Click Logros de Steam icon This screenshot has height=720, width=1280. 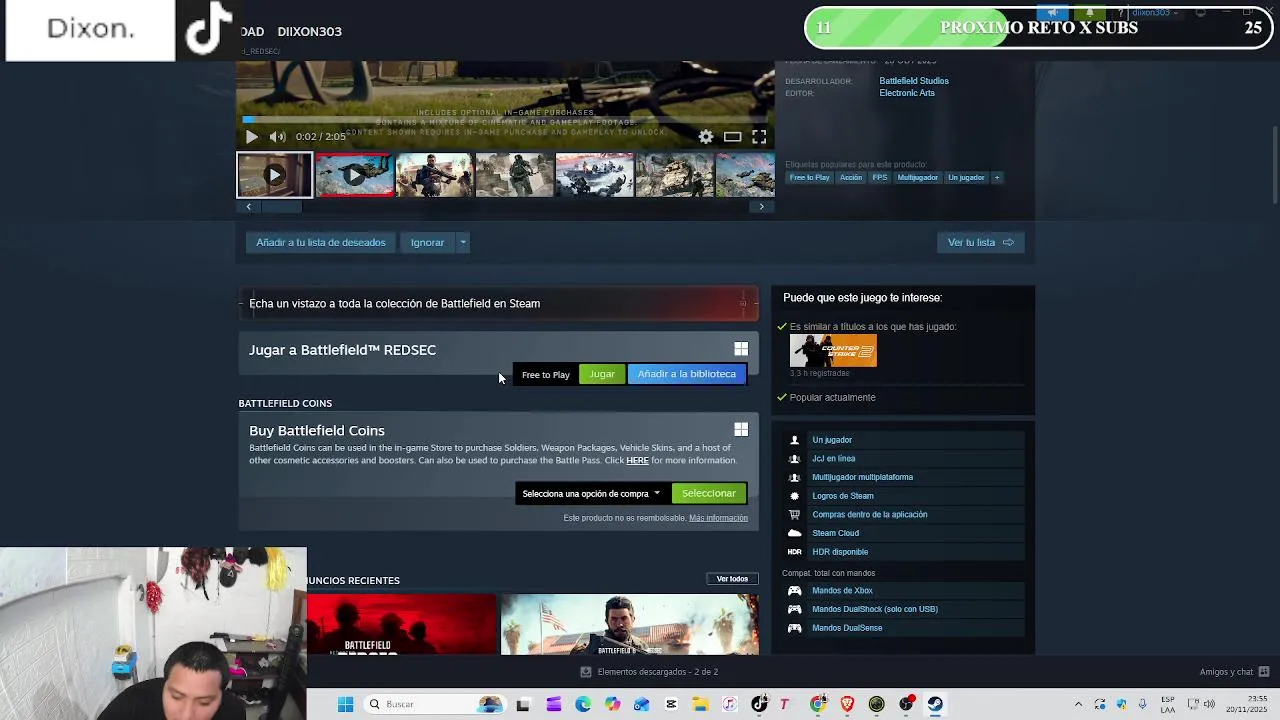(x=795, y=496)
